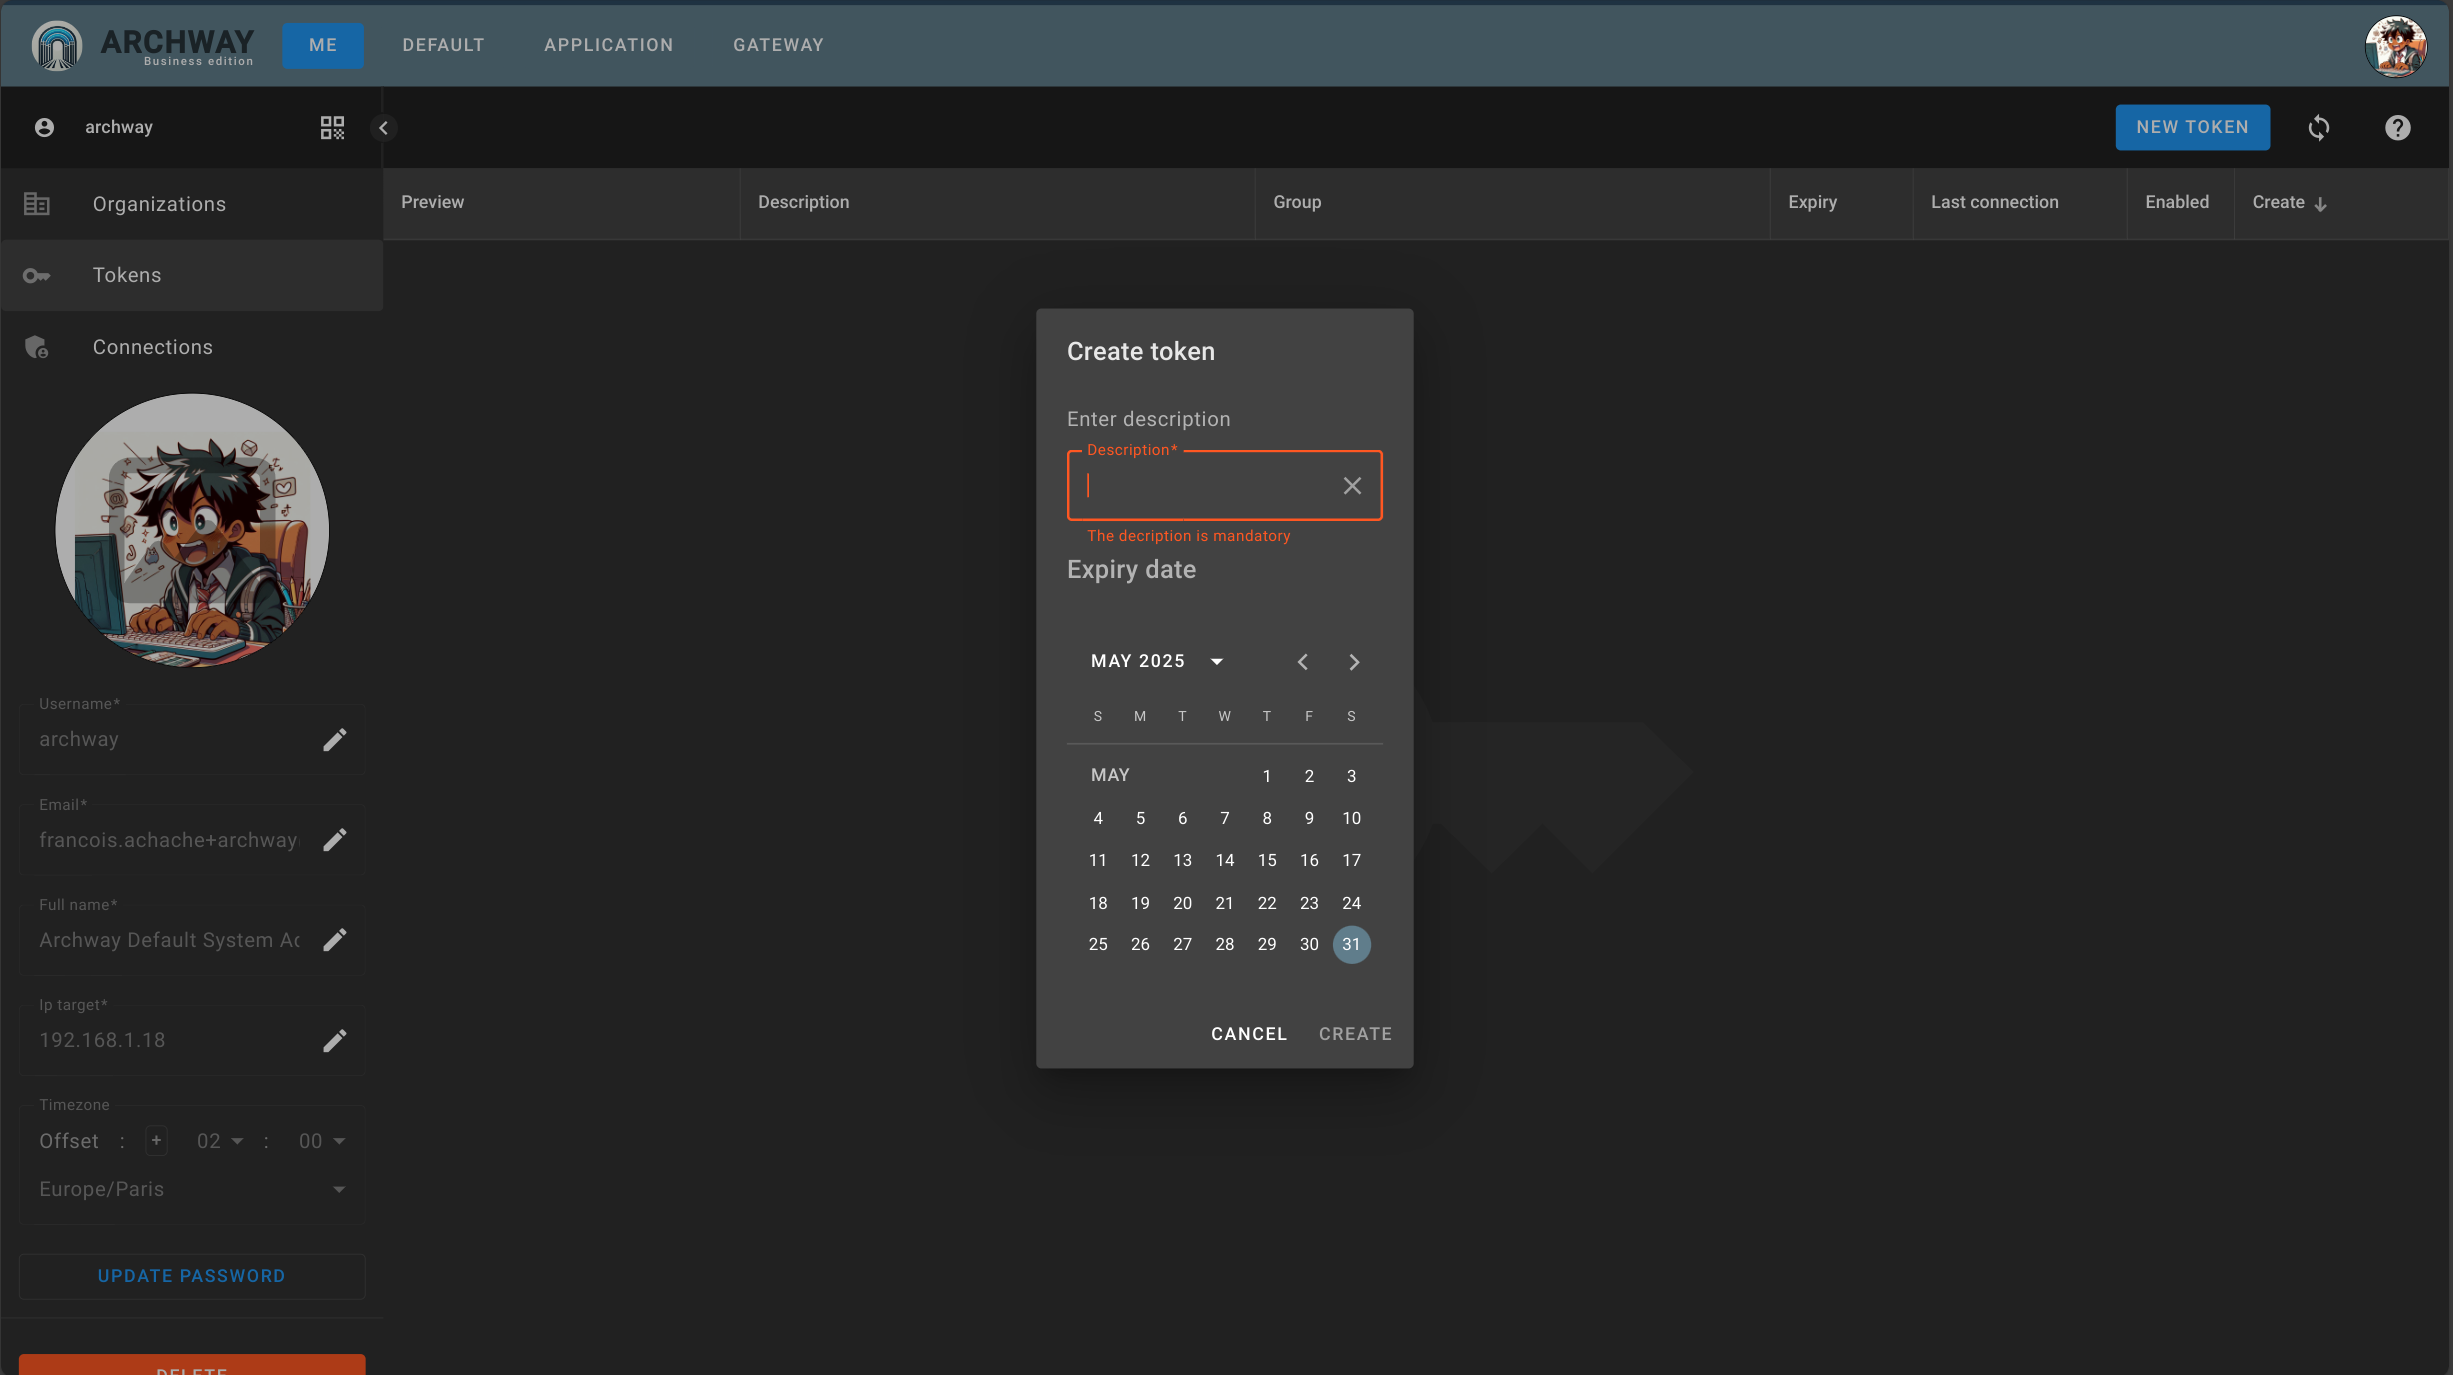Switch to the GATEWAY tab

(778, 45)
